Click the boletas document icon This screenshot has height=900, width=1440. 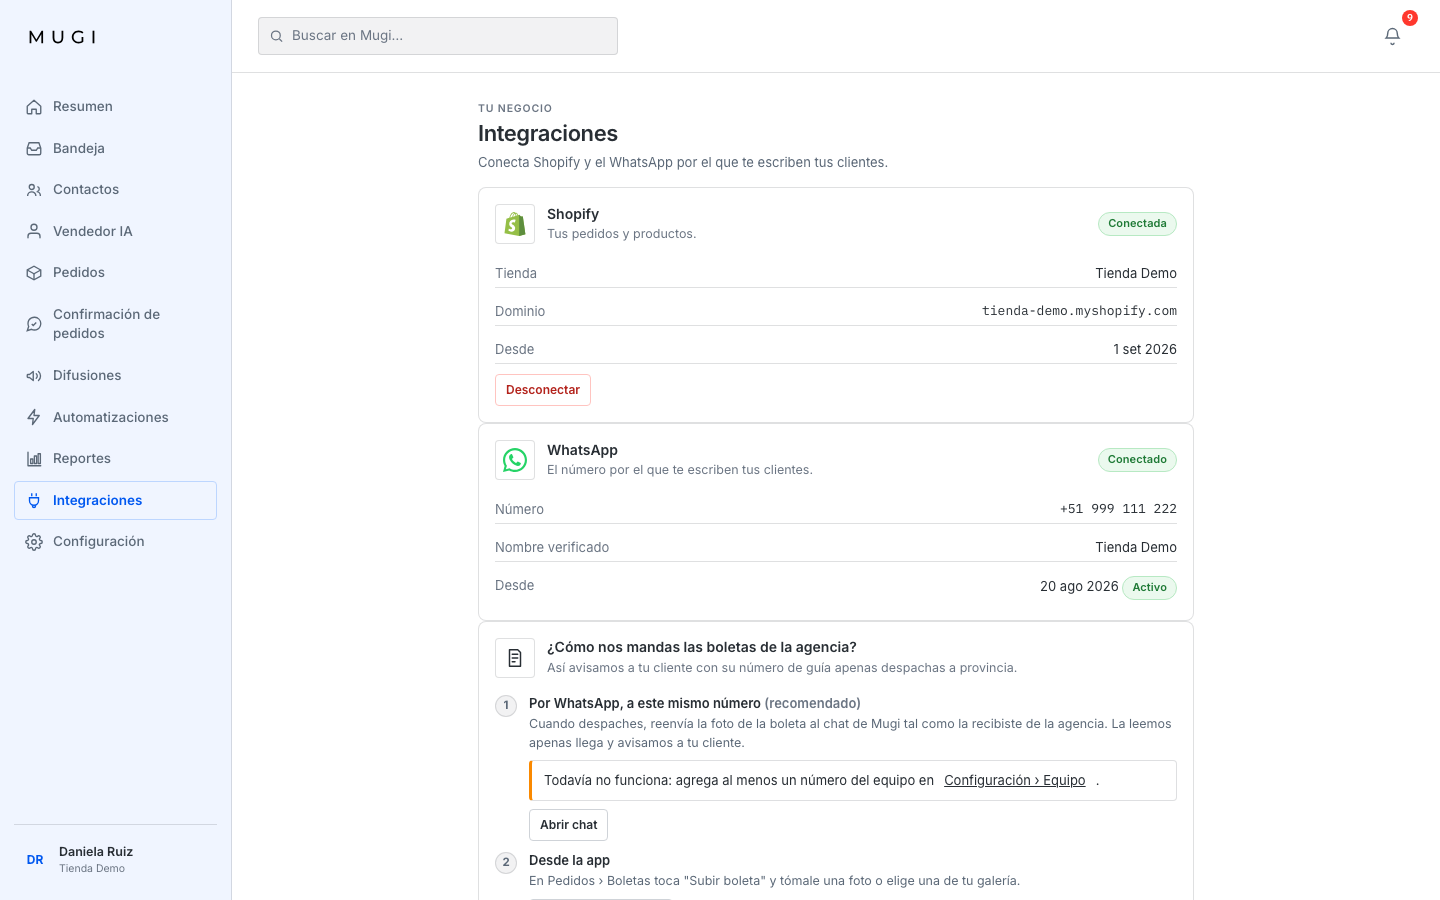[515, 658]
